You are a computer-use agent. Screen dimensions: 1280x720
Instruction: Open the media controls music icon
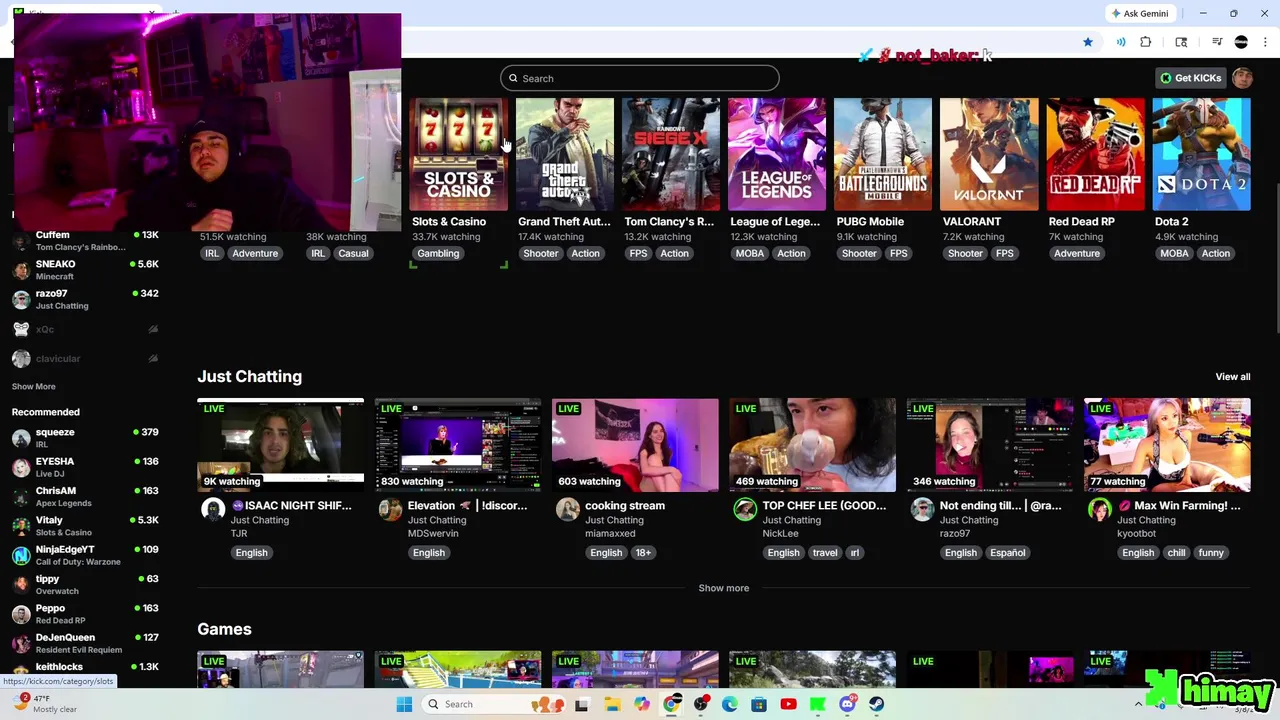(1217, 42)
